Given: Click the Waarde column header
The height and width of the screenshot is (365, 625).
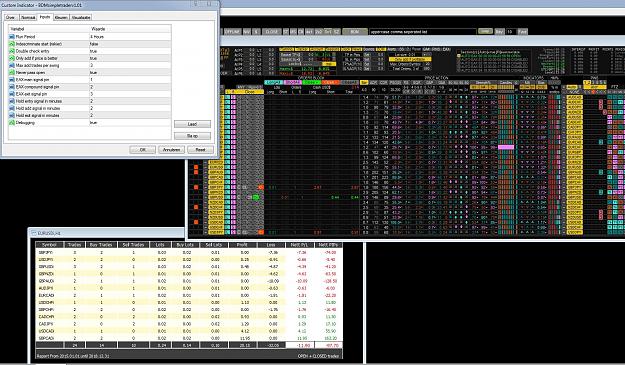Looking at the screenshot, I should coord(130,29).
